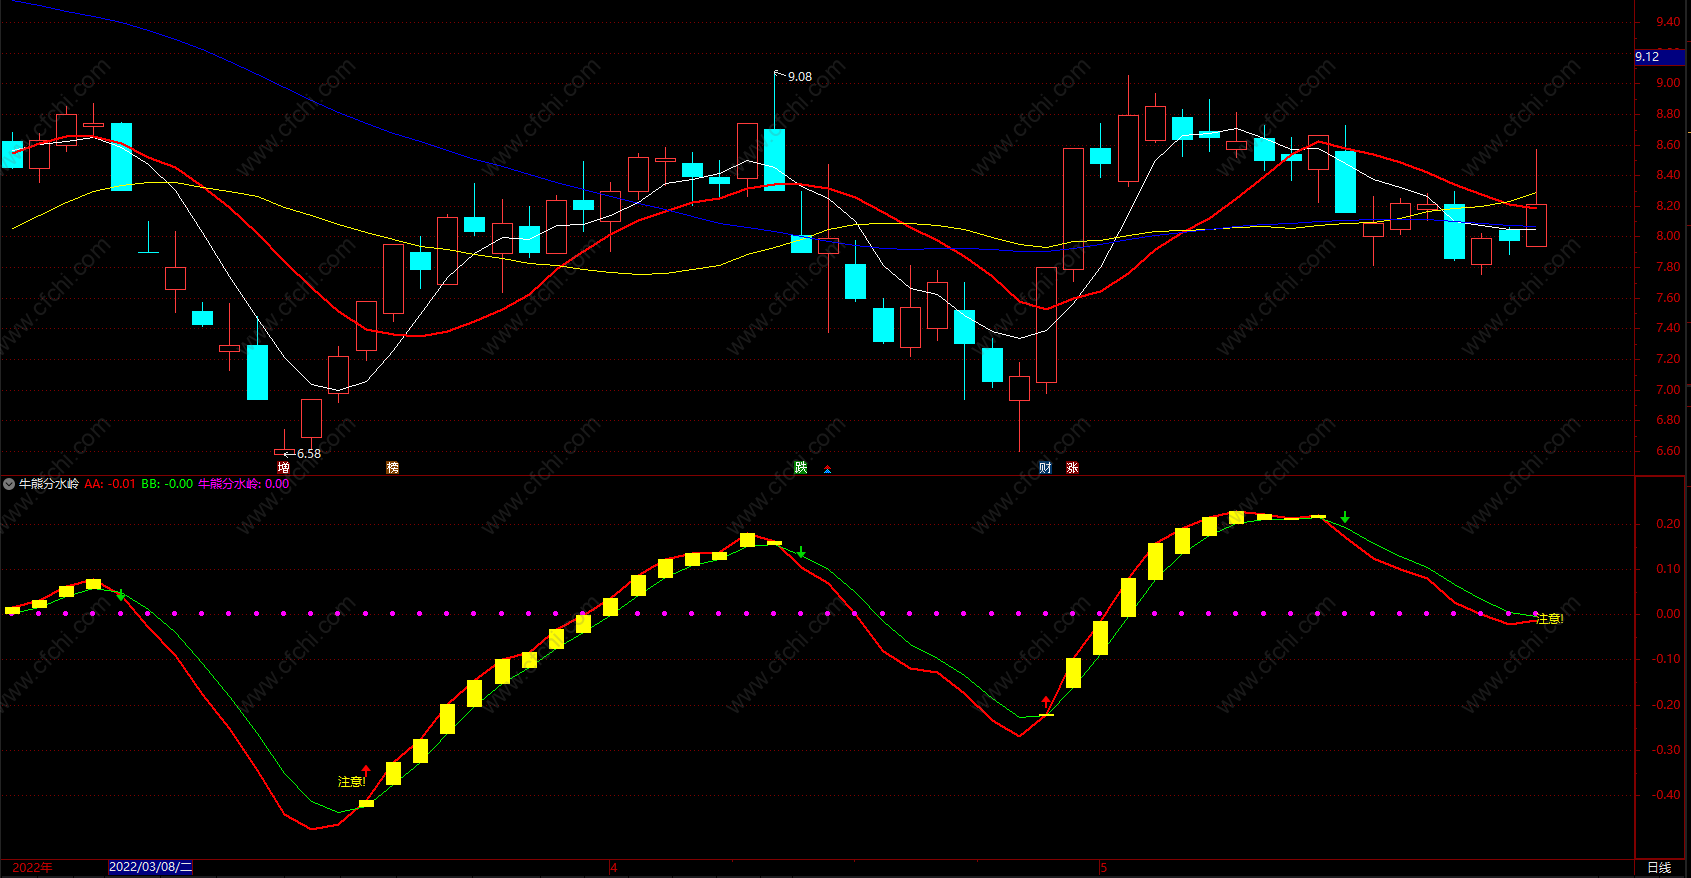Click the red up arrow at second indicator trough
Viewport: 1691px width, 878px height.
(x=1046, y=702)
